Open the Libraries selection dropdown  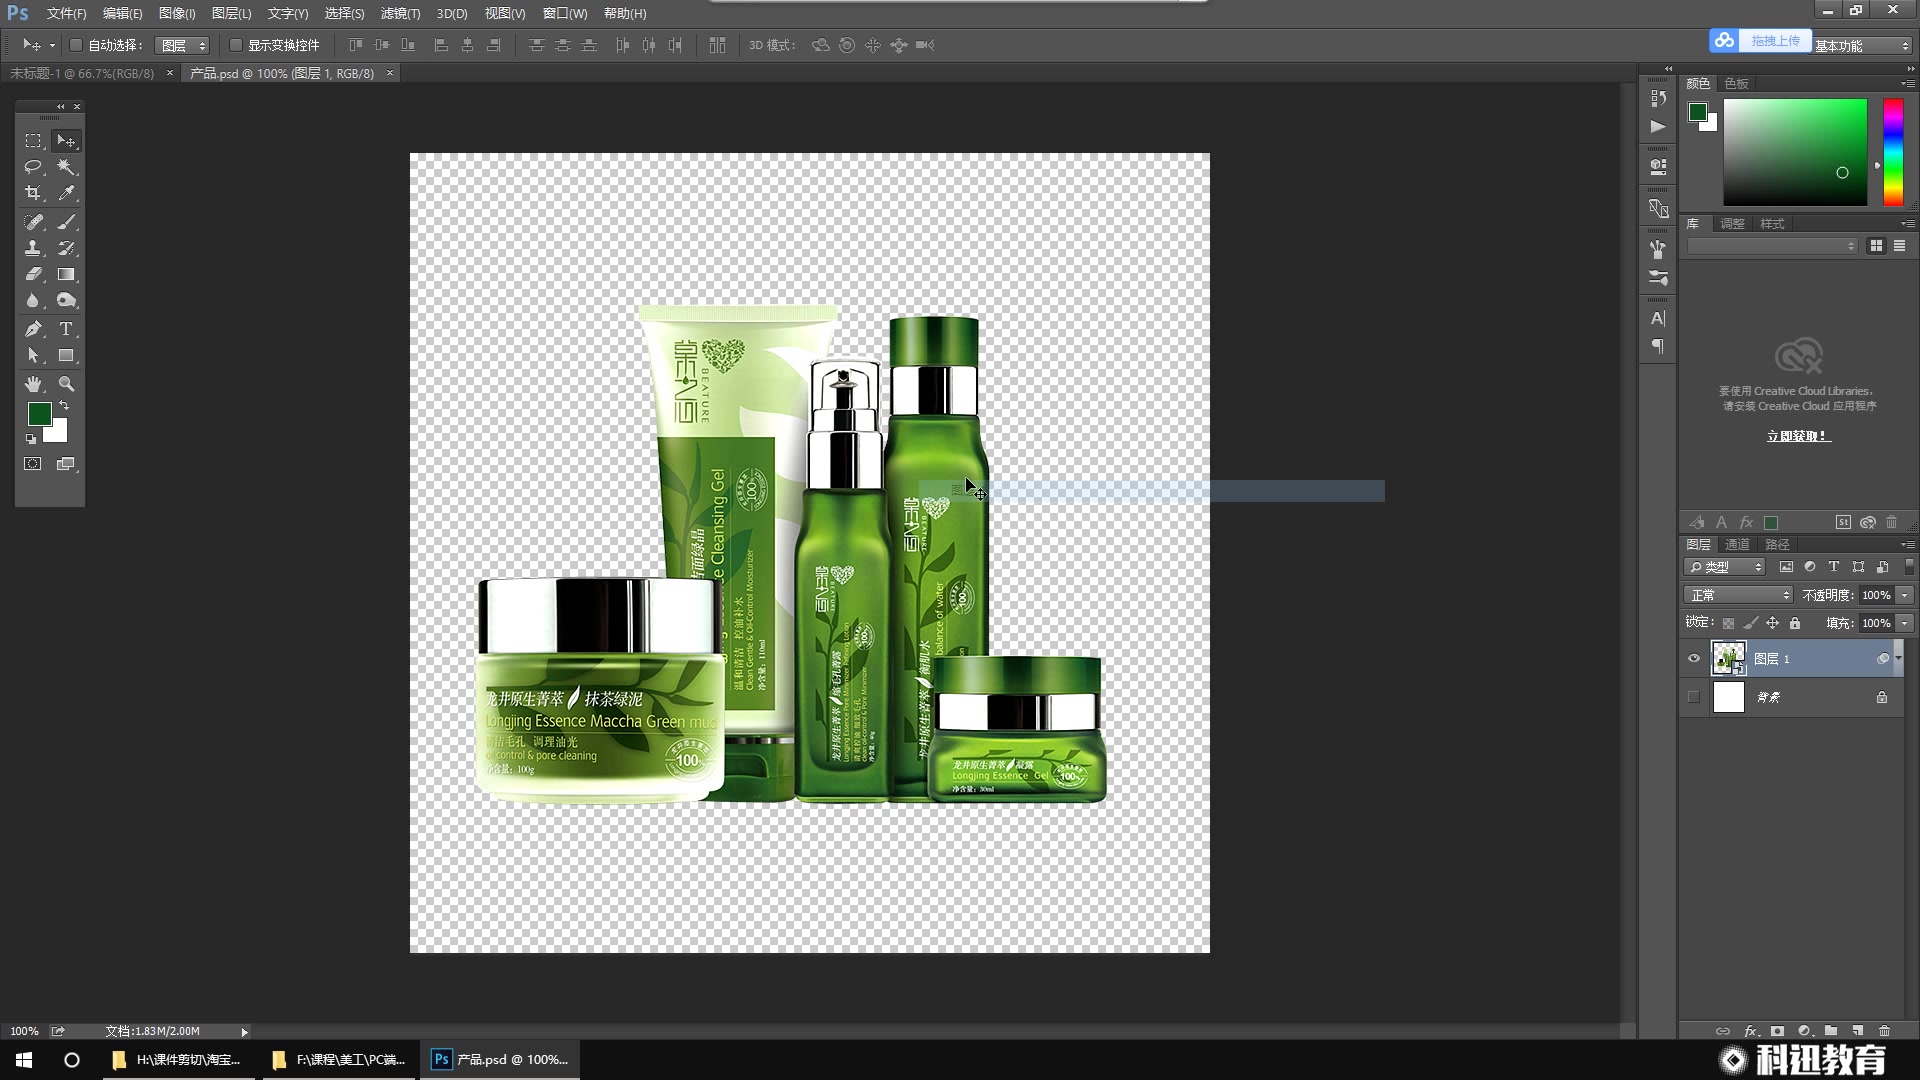tap(1772, 246)
